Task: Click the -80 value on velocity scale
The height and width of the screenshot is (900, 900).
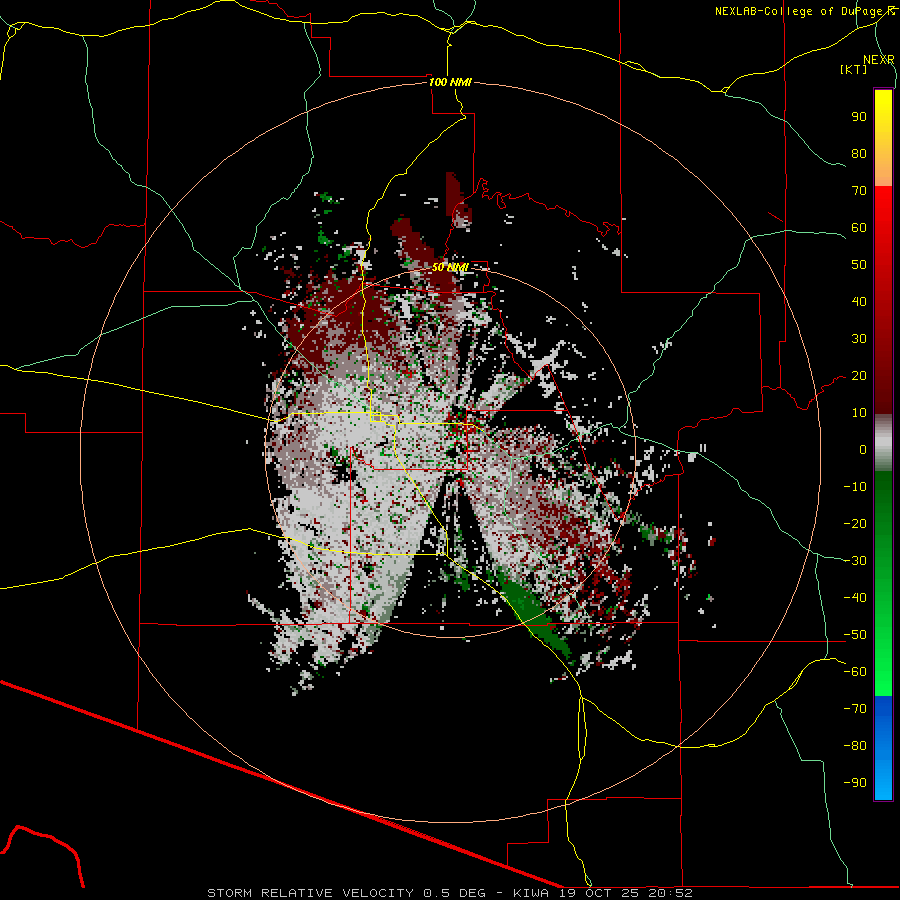Action: tap(855, 746)
